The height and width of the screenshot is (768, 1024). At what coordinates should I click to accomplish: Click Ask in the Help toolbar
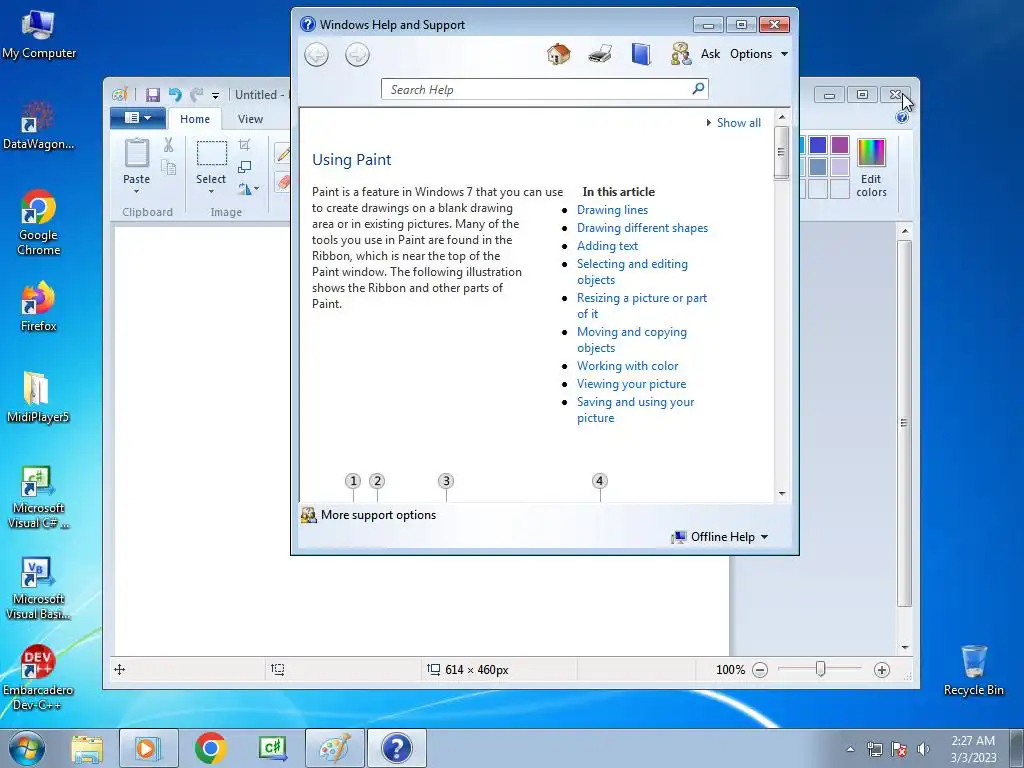710,54
